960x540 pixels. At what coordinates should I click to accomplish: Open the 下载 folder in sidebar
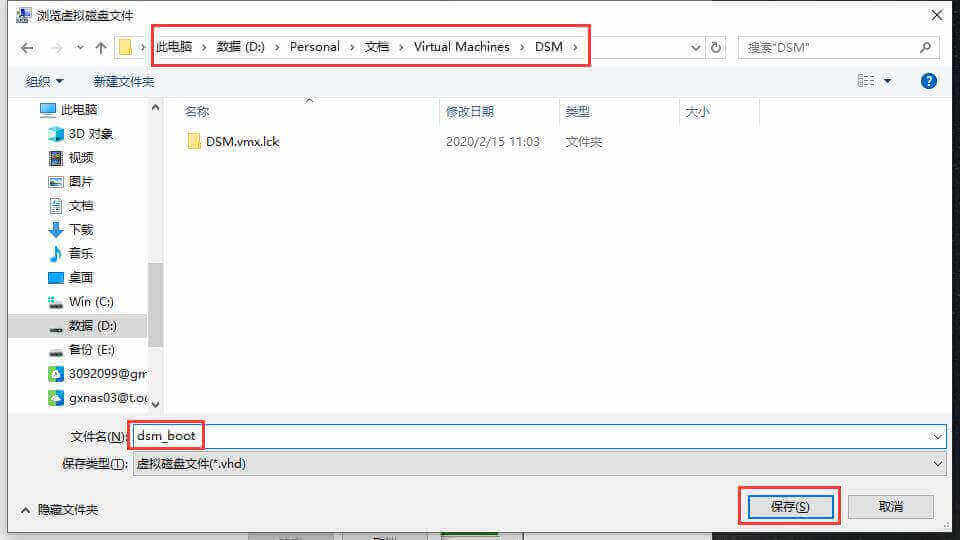click(81, 230)
